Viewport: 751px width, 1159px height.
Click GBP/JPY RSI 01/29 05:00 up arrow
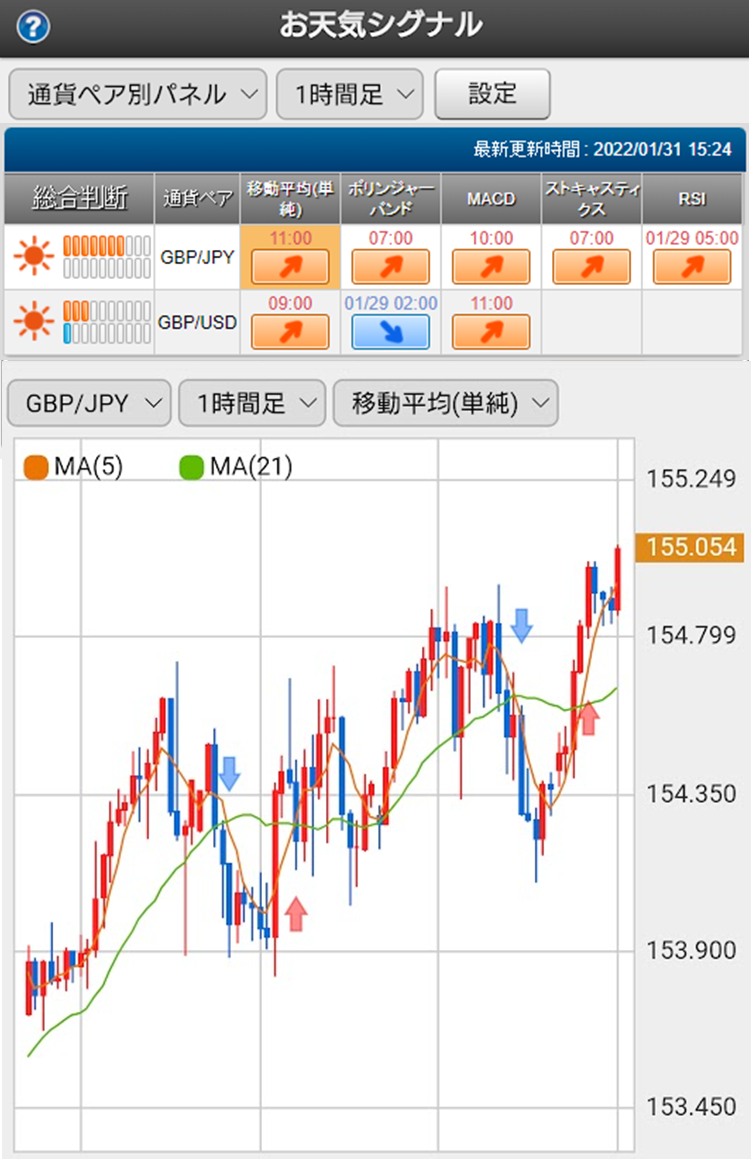coord(692,267)
